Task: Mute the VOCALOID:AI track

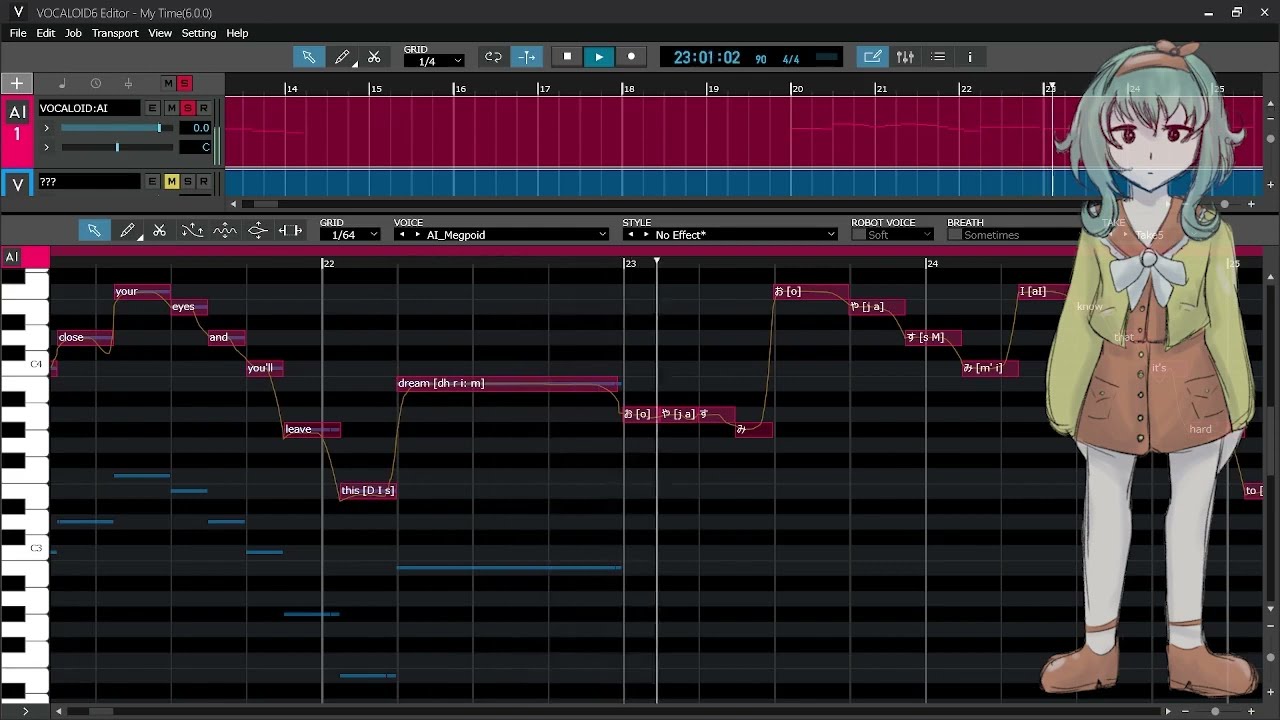Action: [x=171, y=108]
